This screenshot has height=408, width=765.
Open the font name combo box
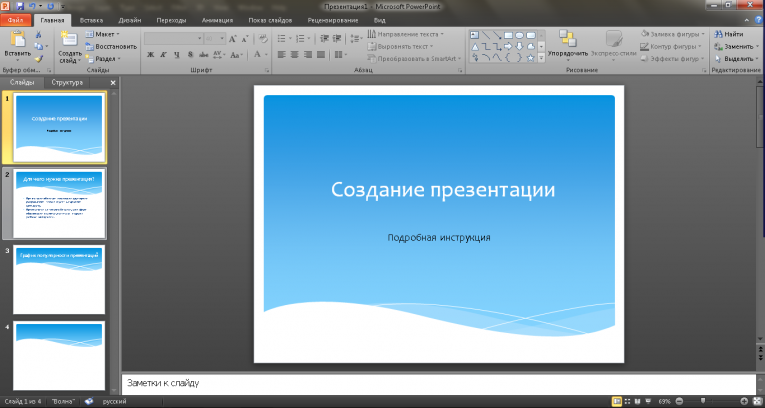(173, 39)
